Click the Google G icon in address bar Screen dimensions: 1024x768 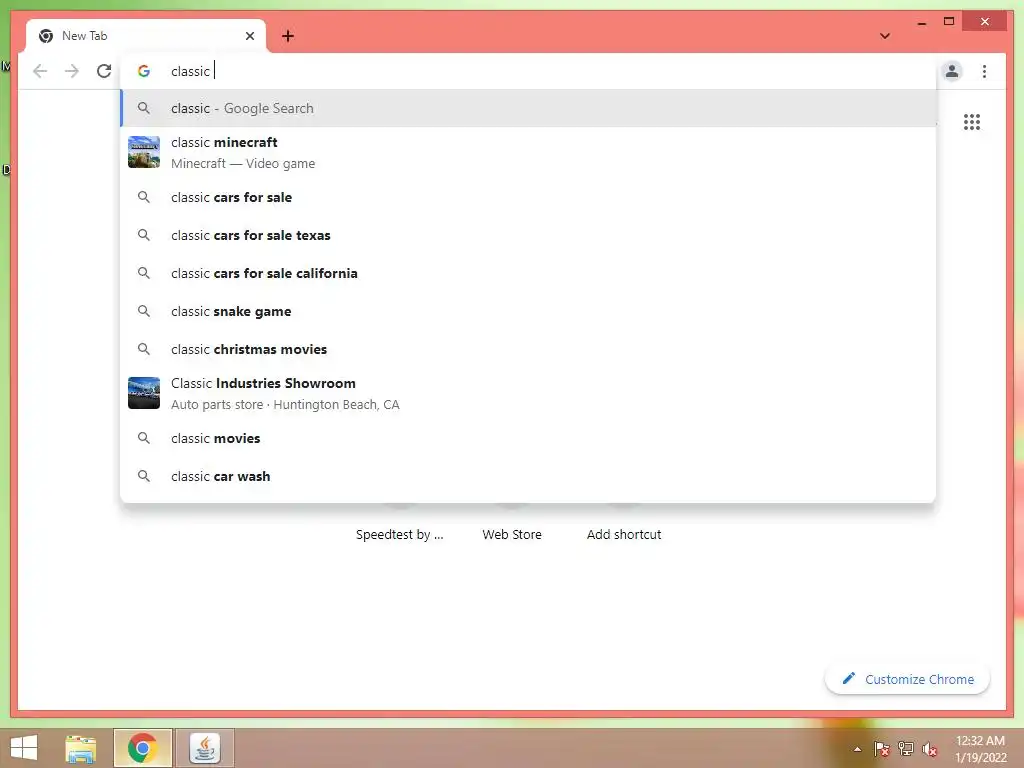coord(144,71)
